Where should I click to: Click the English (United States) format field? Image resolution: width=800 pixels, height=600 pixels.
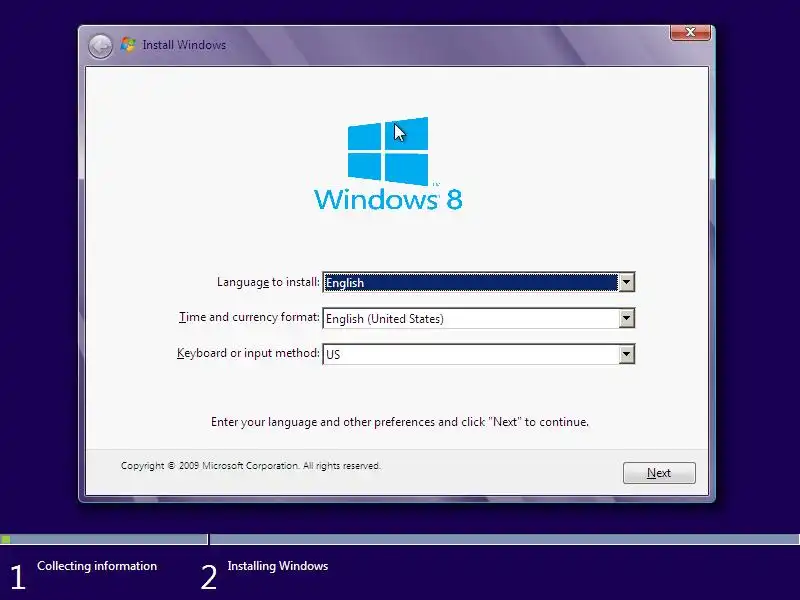479,318
